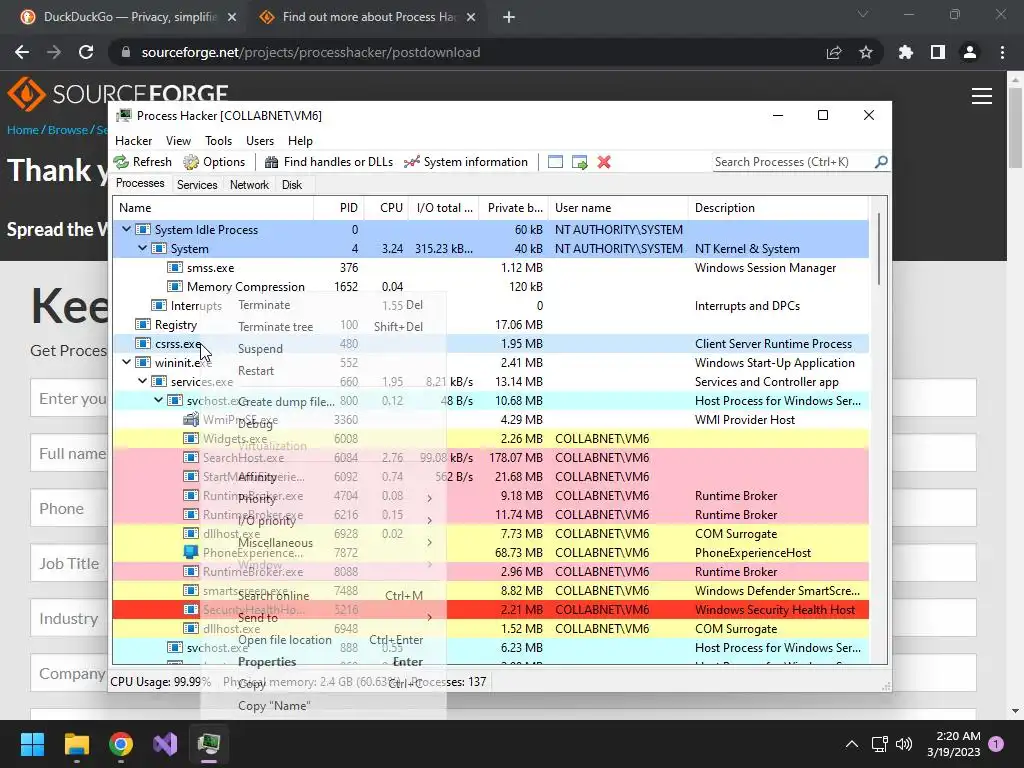The image size is (1024, 768).
Task: Select the Memory Compression process icon
Action: tap(174, 286)
